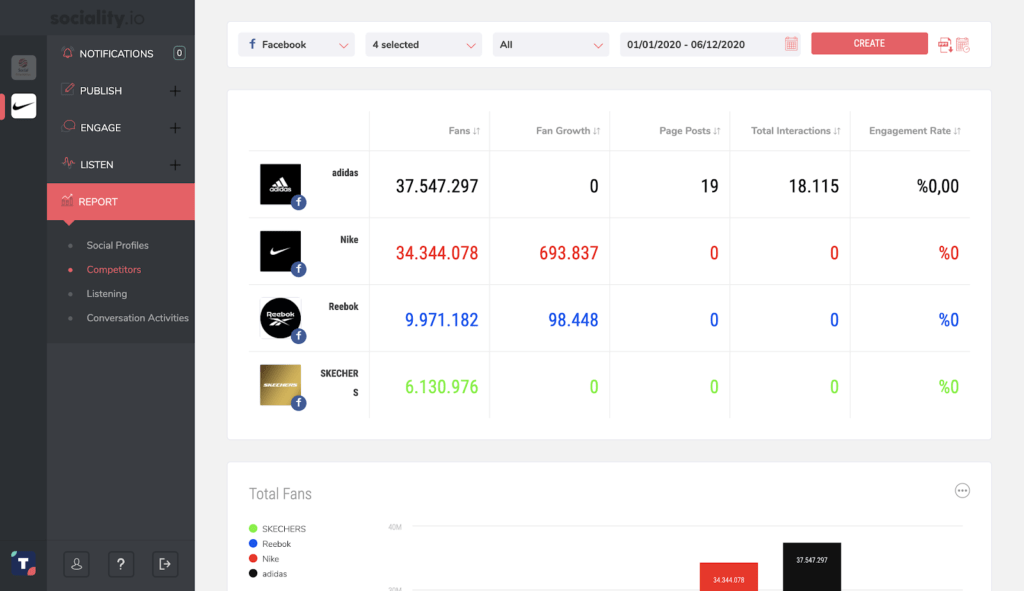
Task: Open the Notifications menu item
Action: tap(121, 54)
